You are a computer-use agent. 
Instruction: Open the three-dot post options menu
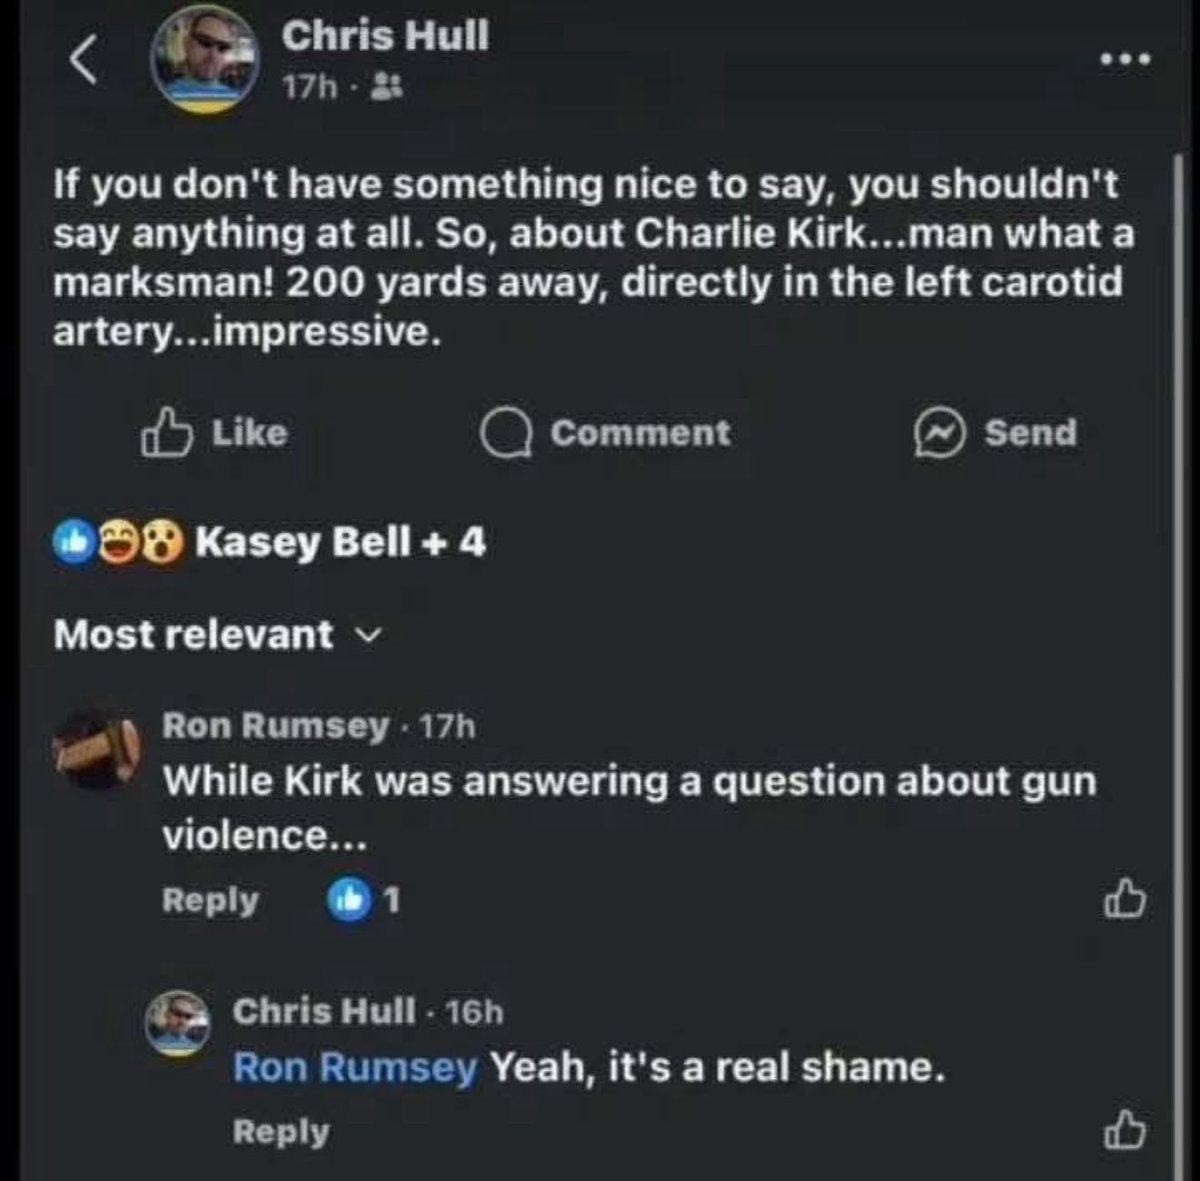click(1125, 60)
